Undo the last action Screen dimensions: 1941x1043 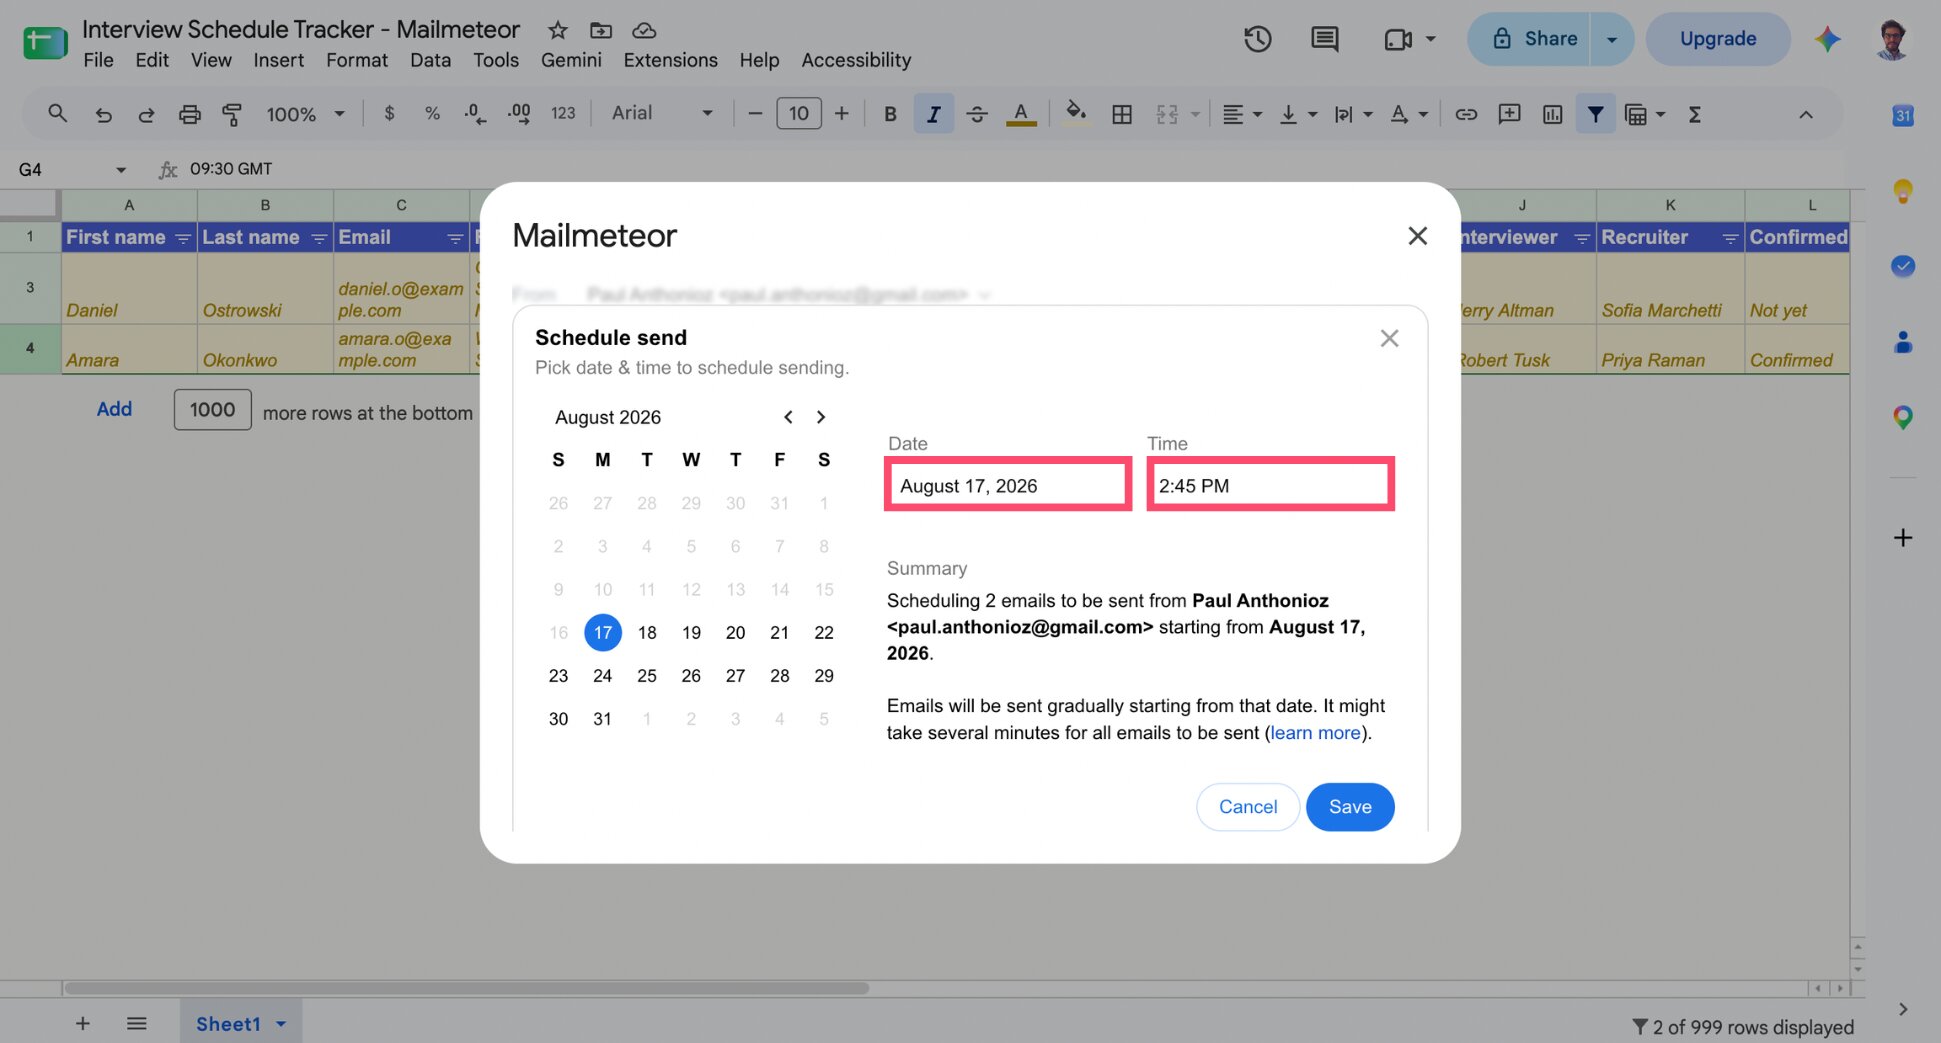pos(103,114)
